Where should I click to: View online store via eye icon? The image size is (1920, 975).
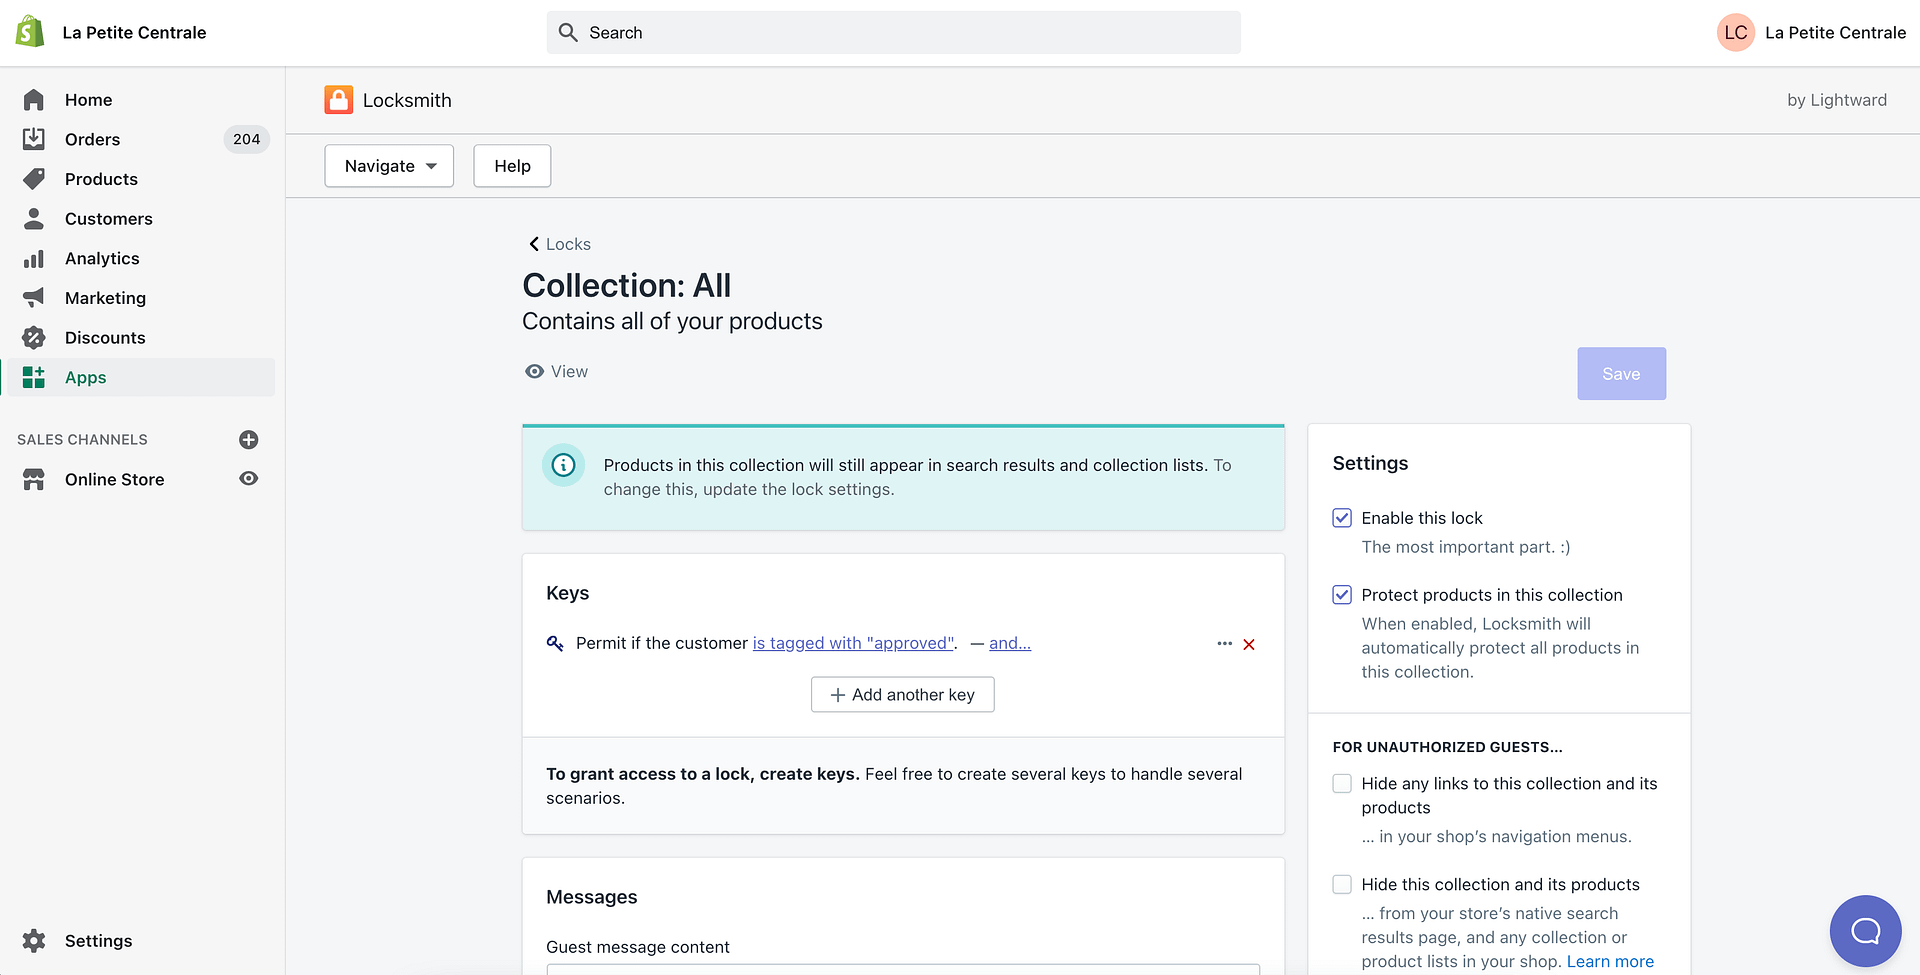pyautogui.click(x=249, y=479)
